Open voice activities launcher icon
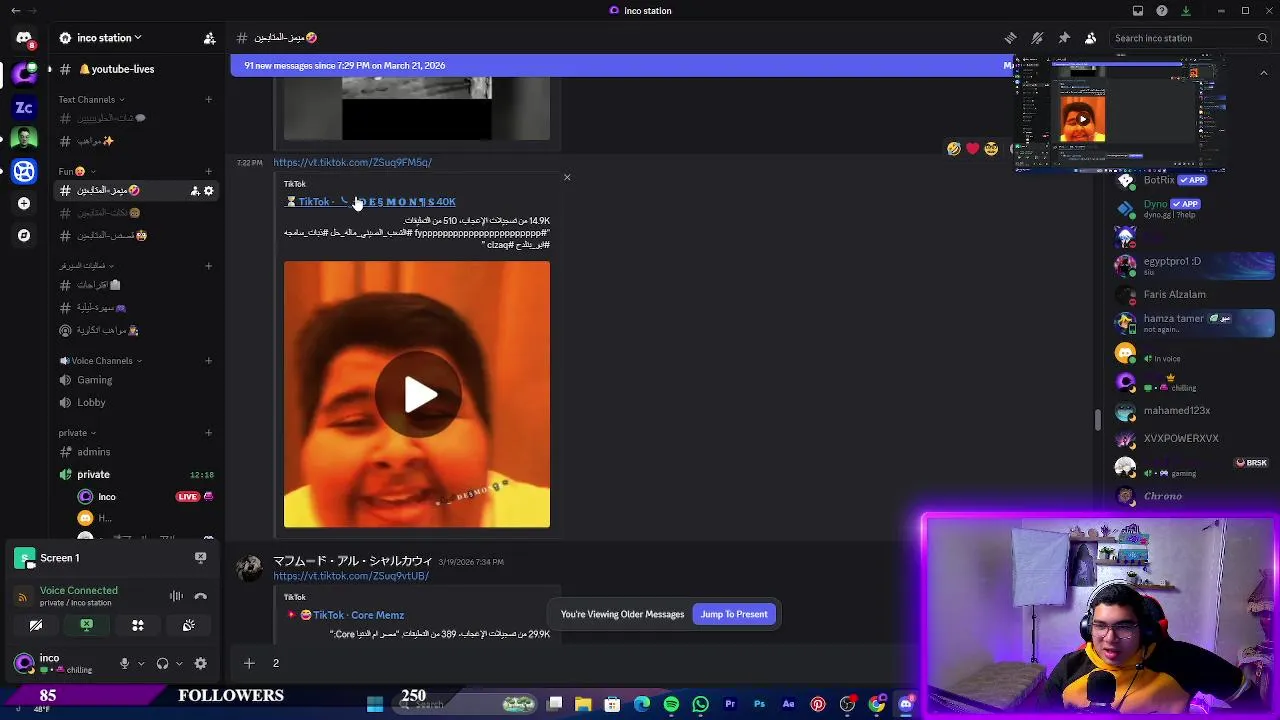The image size is (1280, 720). coord(138,625)
